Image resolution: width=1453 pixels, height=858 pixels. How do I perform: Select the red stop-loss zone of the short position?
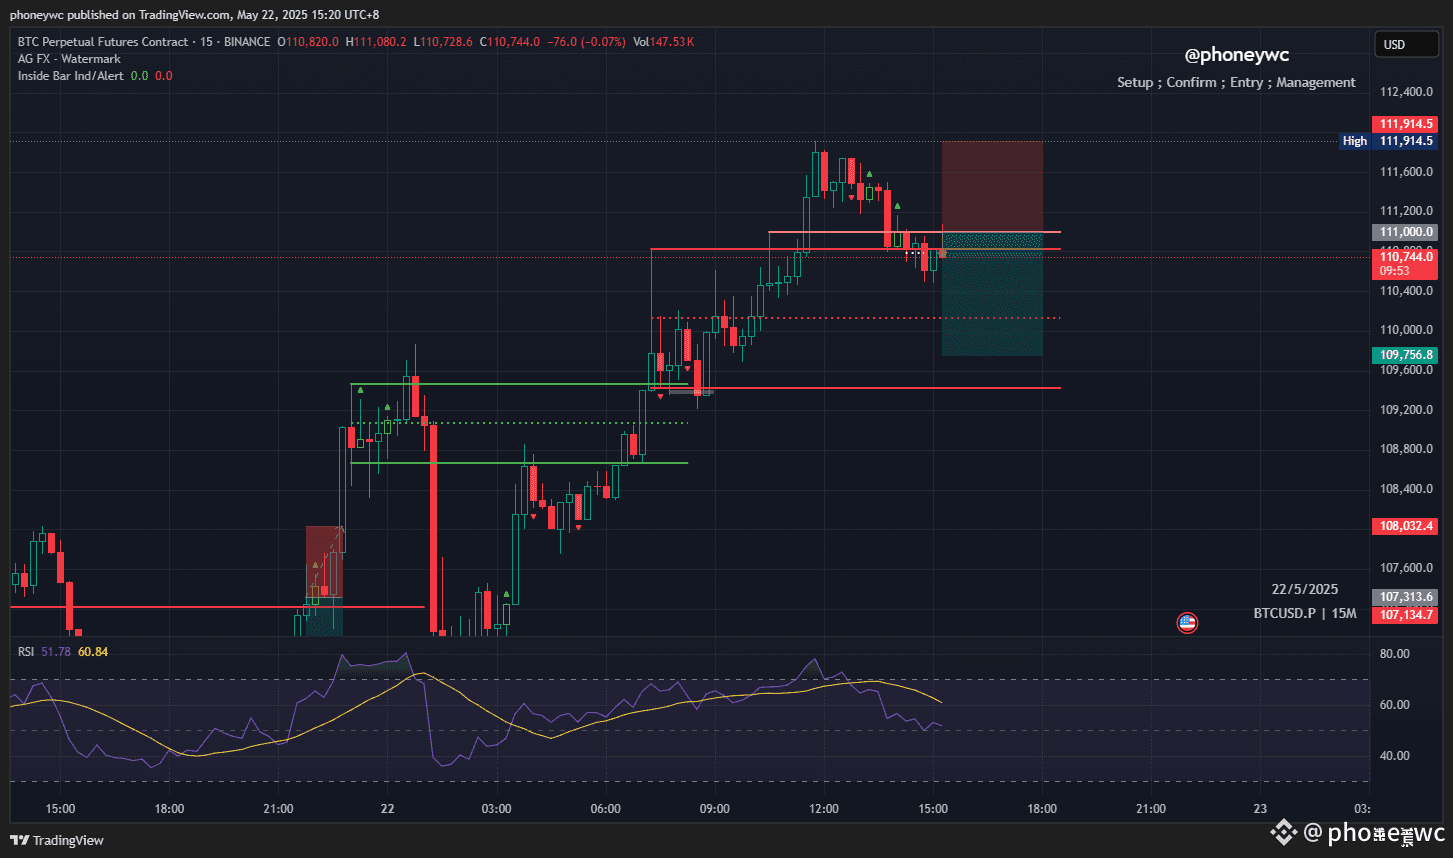(x=992, y=187)
